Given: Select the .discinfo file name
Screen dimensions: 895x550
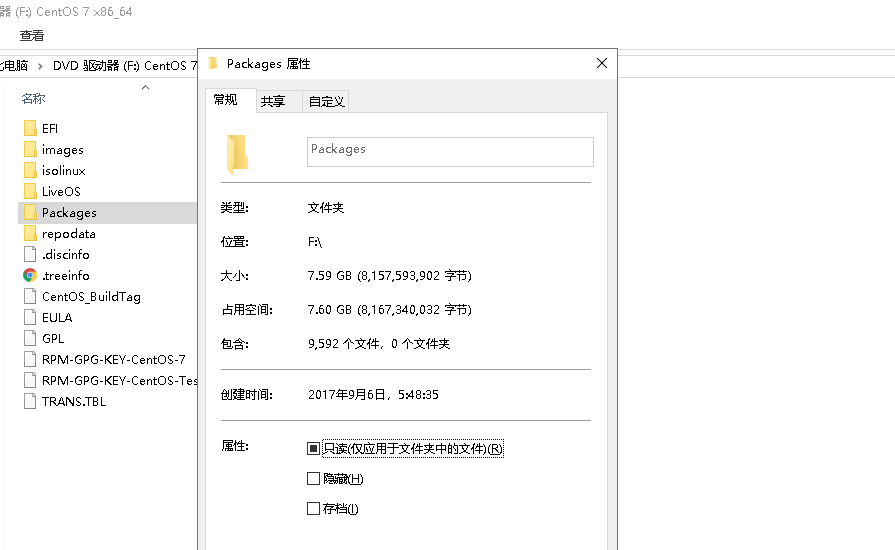Looking at the screenshot, I should (66, 254).
